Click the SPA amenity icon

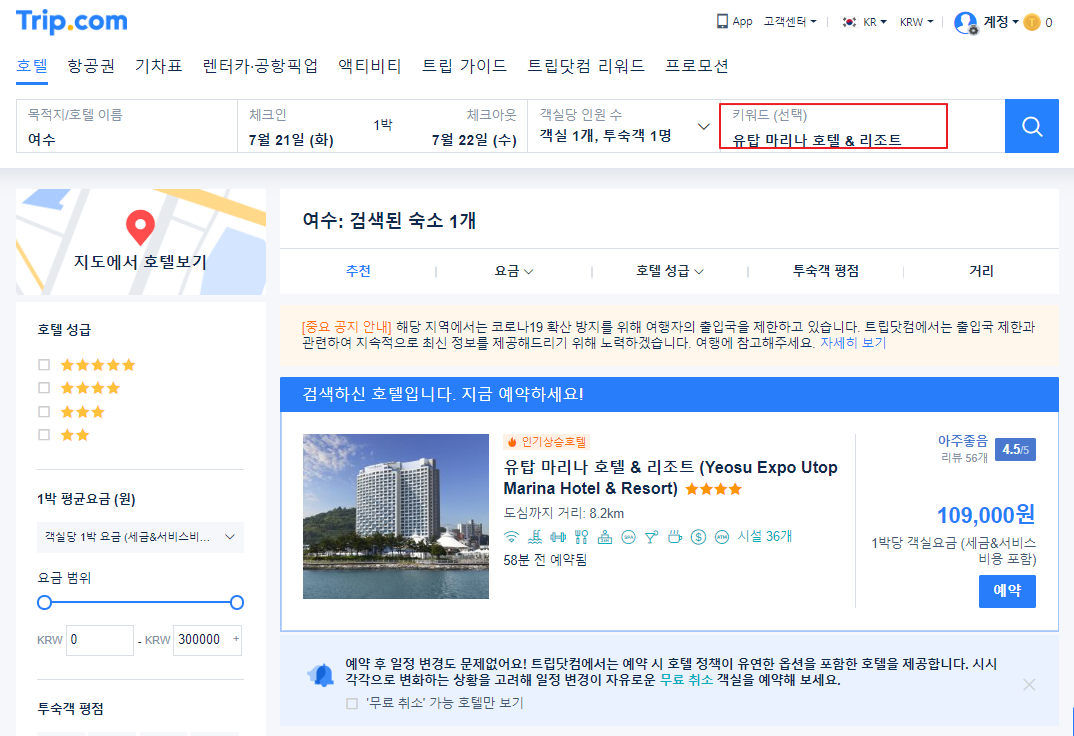628,537
